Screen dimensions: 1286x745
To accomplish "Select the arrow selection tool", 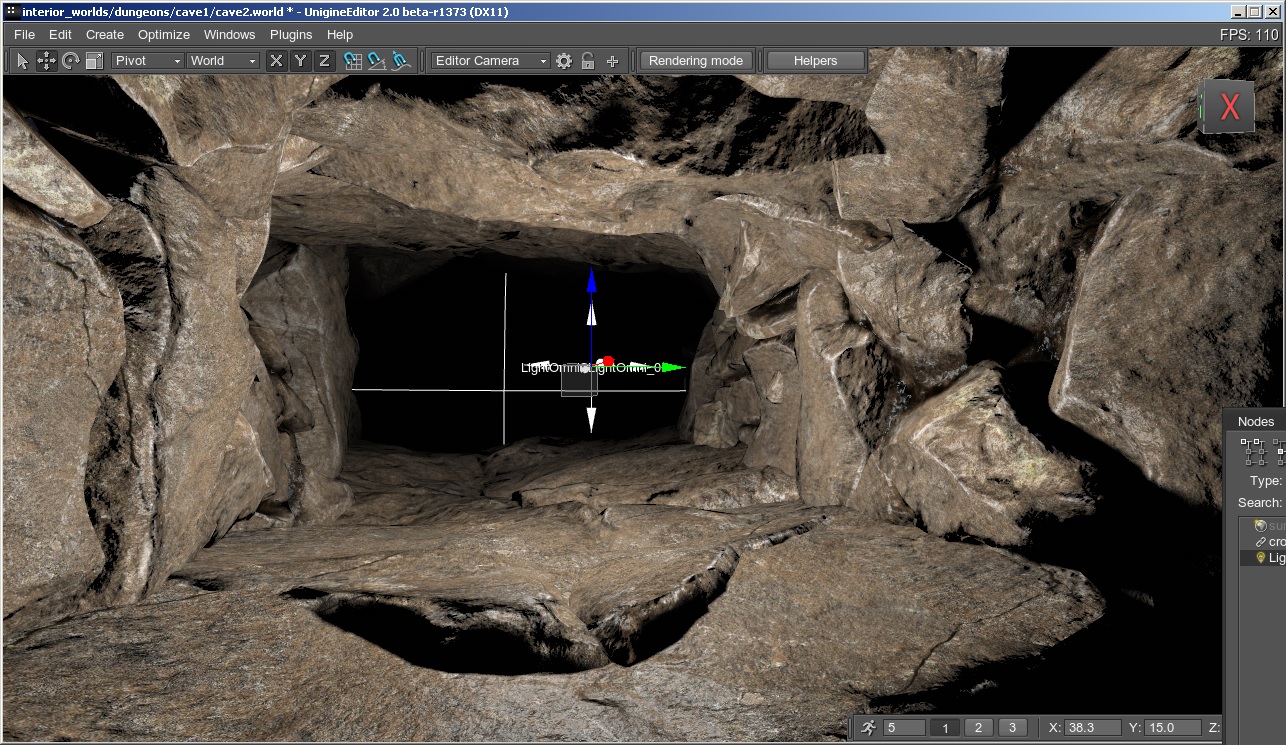I will (23, 61).
